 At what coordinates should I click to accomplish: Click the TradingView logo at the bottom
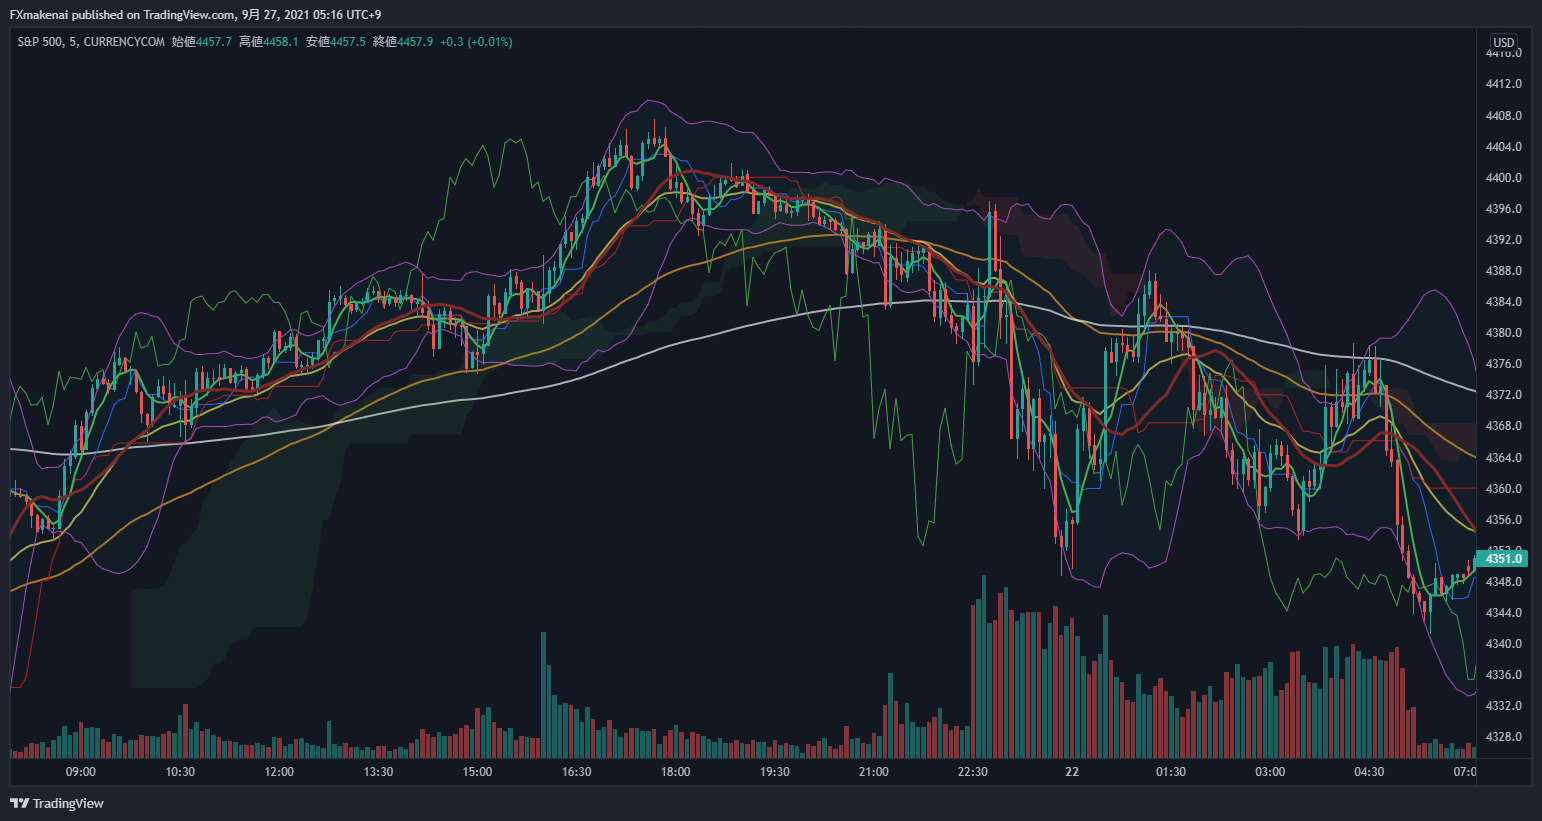click(x=57, y=803)
